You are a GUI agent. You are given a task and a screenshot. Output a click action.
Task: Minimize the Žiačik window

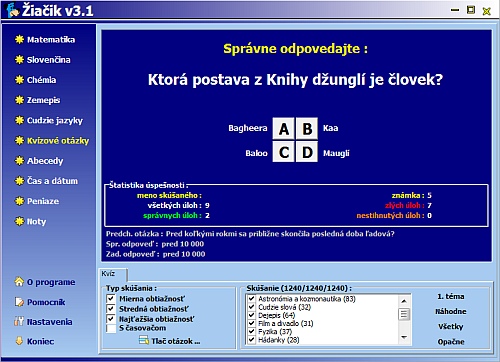tap(455, 10)
